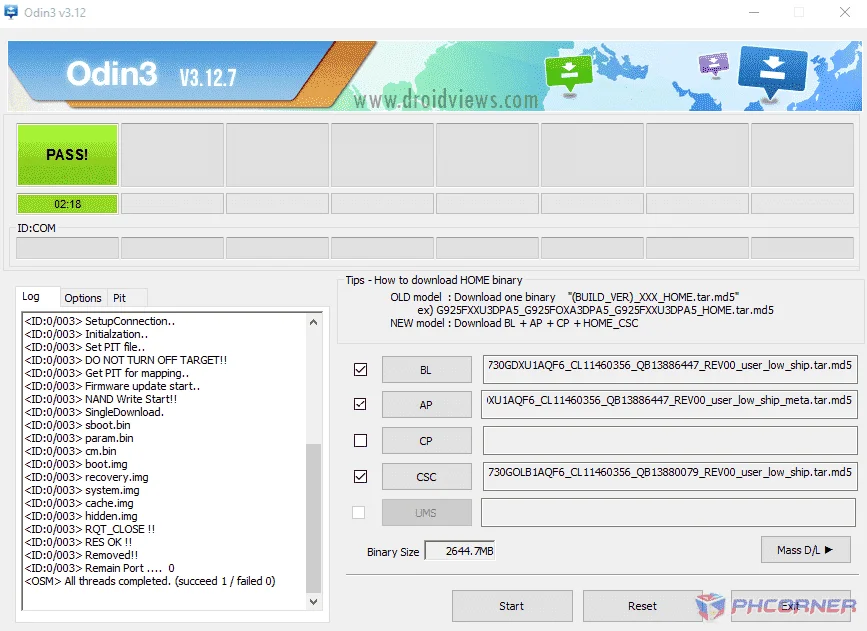Click the grayed UMS button
This screenshot has height=631, width=867.
coord(426,513)
